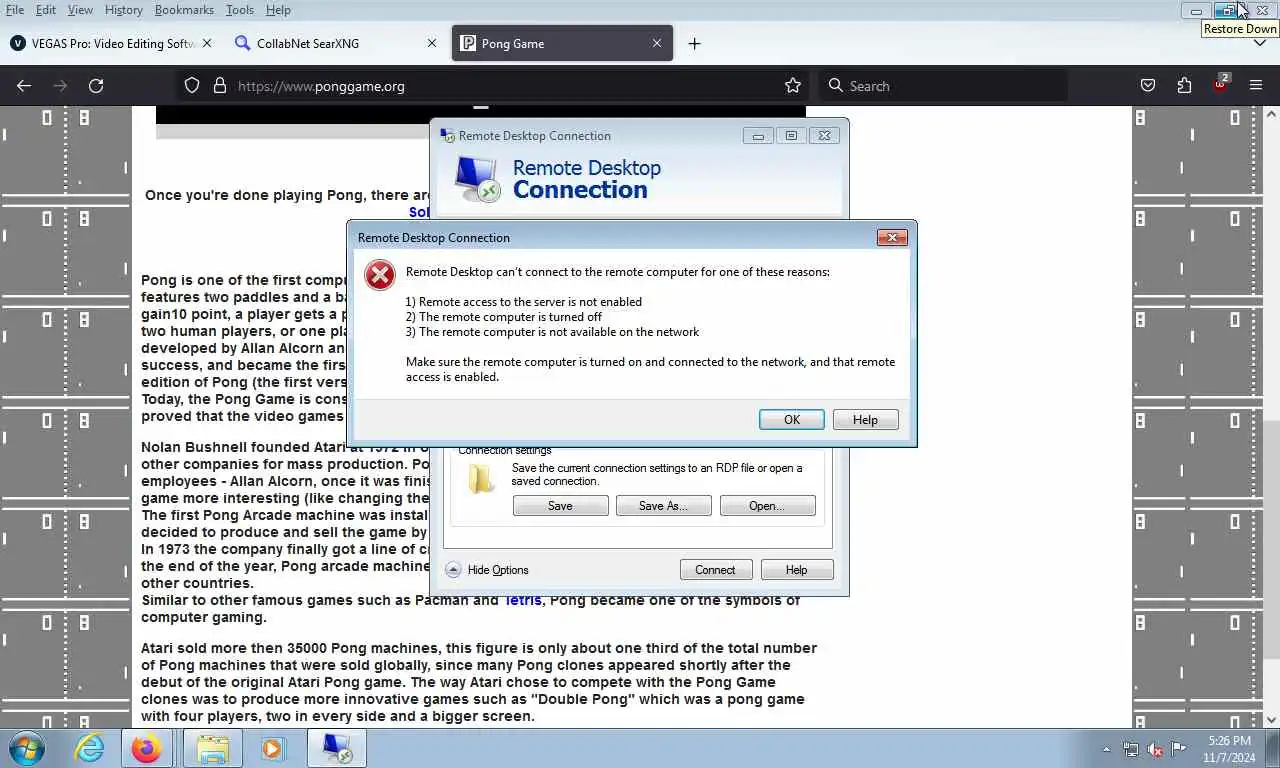This screenshot has width=1280, height=768.
Task: Open the View menu
Action: coord(80,10)
